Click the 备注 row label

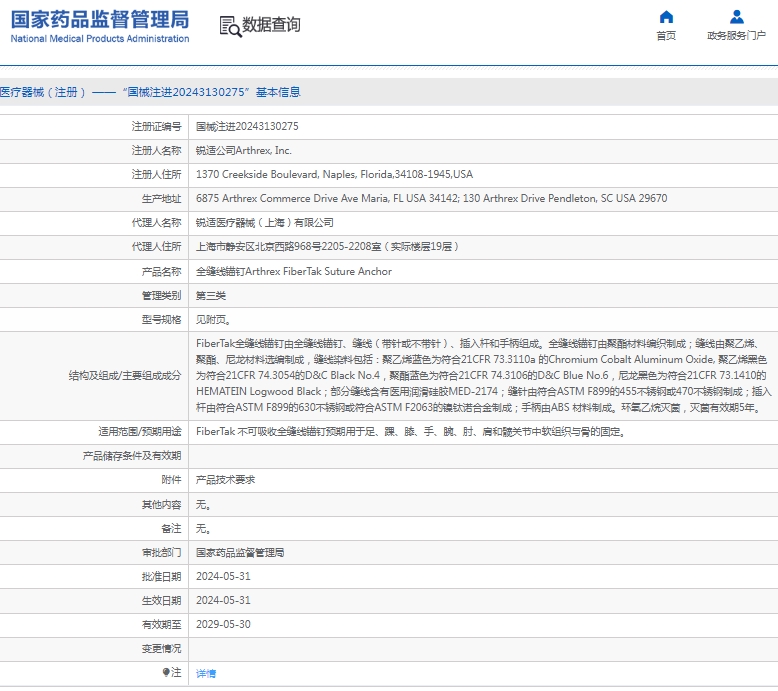point(171,528)
